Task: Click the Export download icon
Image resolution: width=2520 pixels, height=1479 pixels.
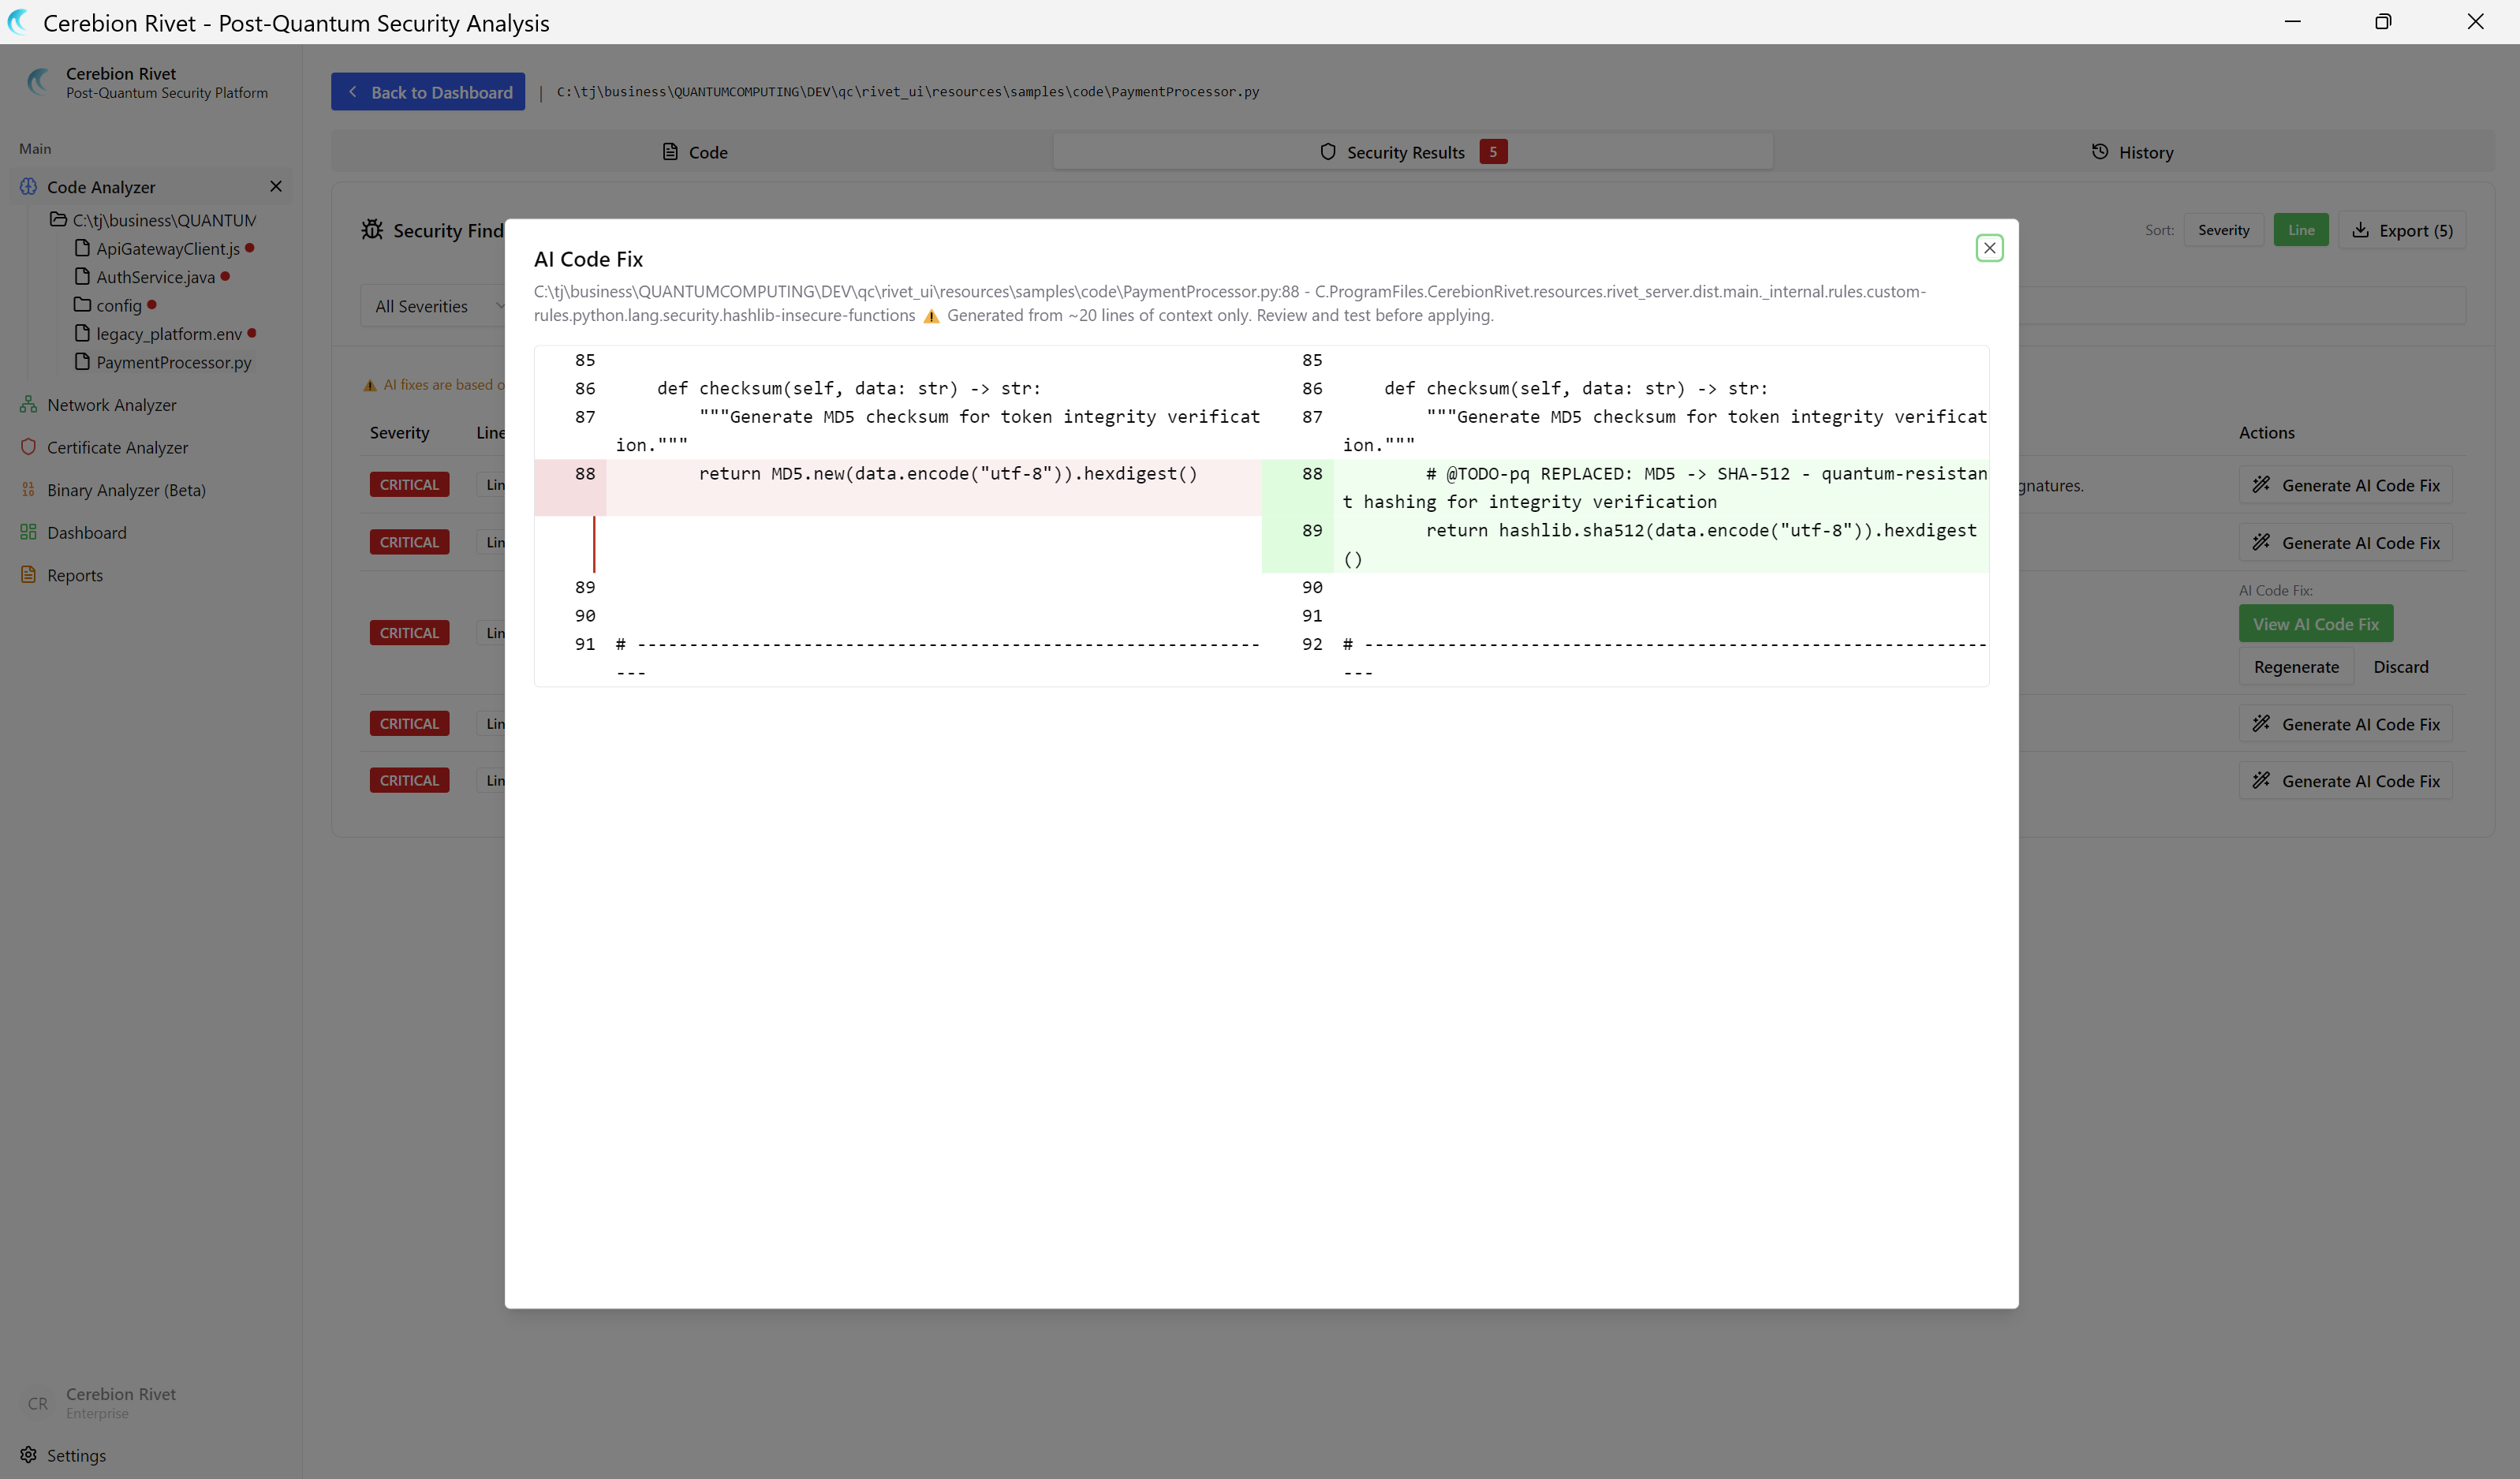Action: click(2360, 230)
